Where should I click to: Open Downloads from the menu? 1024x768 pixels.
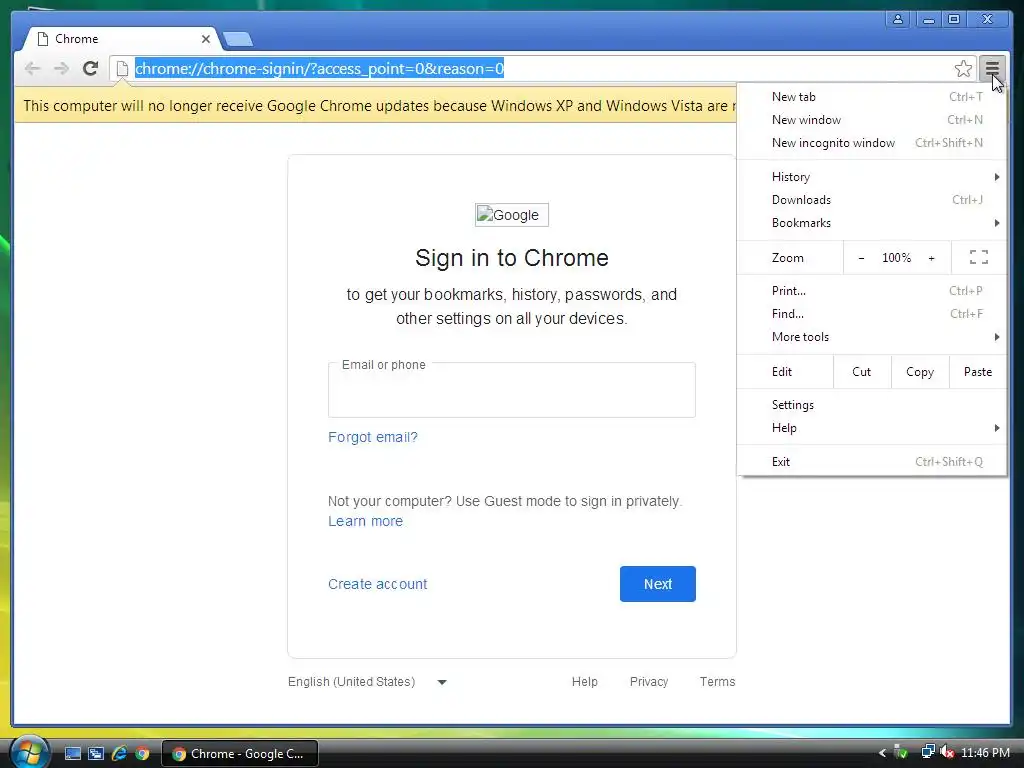[872, 200]
